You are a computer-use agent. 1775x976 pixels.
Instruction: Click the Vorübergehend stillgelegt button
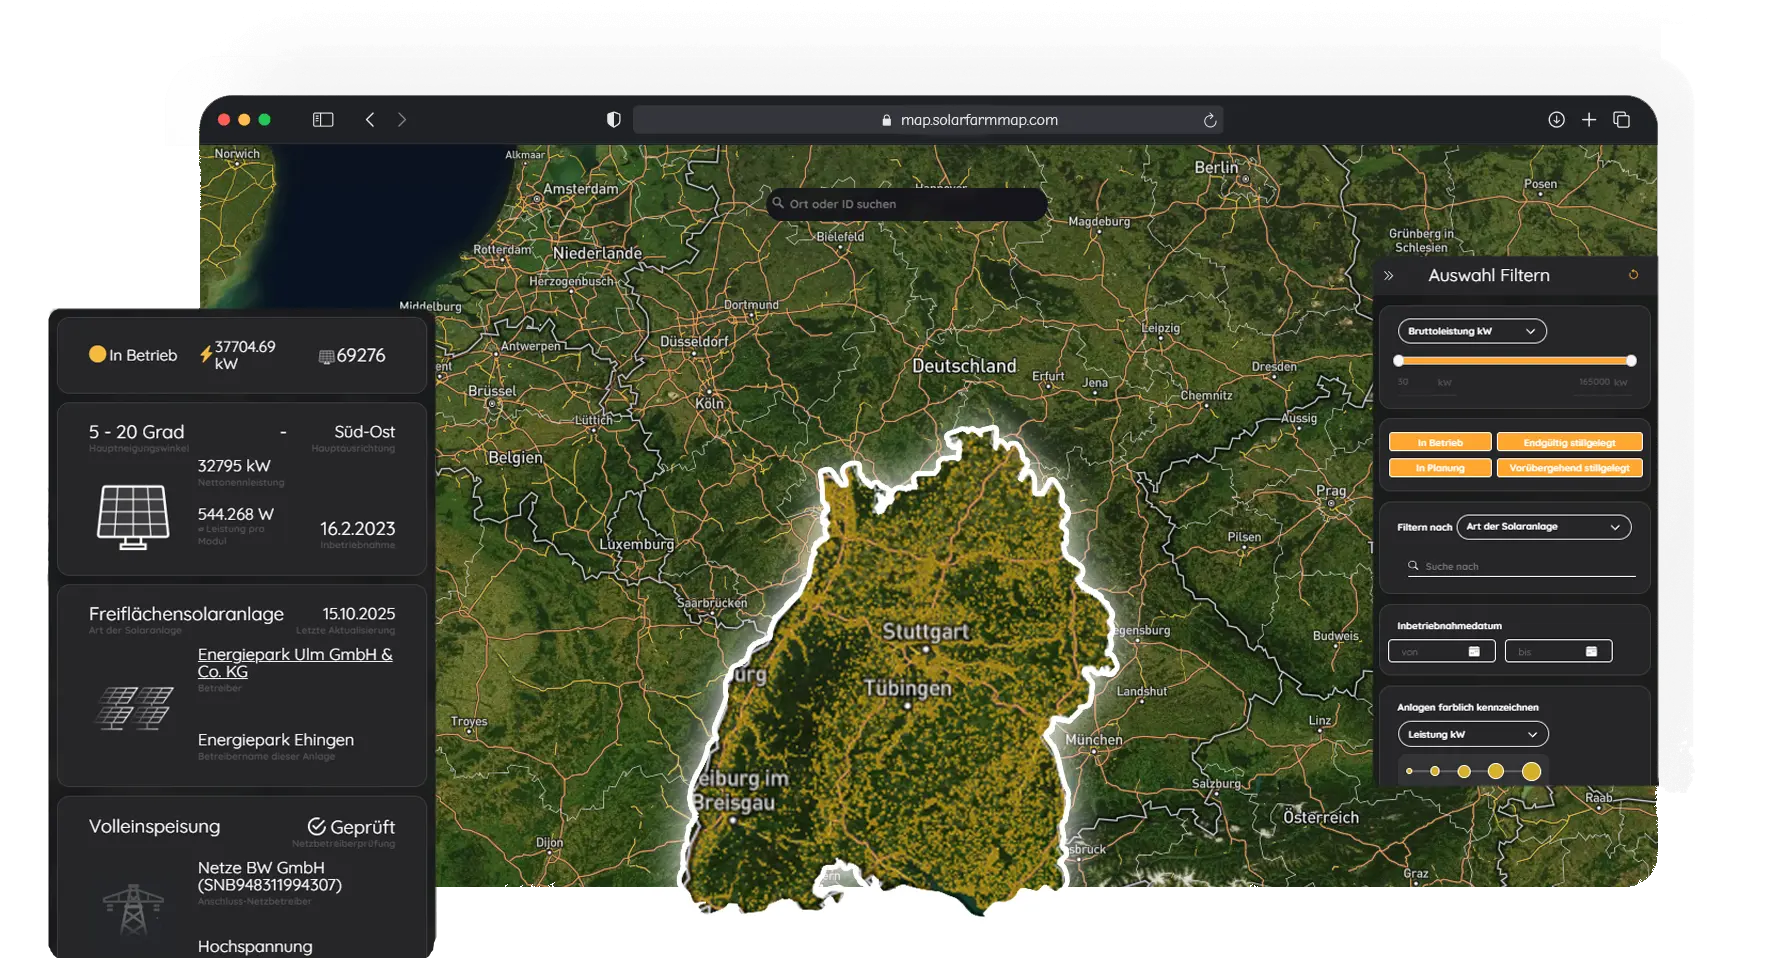[x=1569, y=467]
